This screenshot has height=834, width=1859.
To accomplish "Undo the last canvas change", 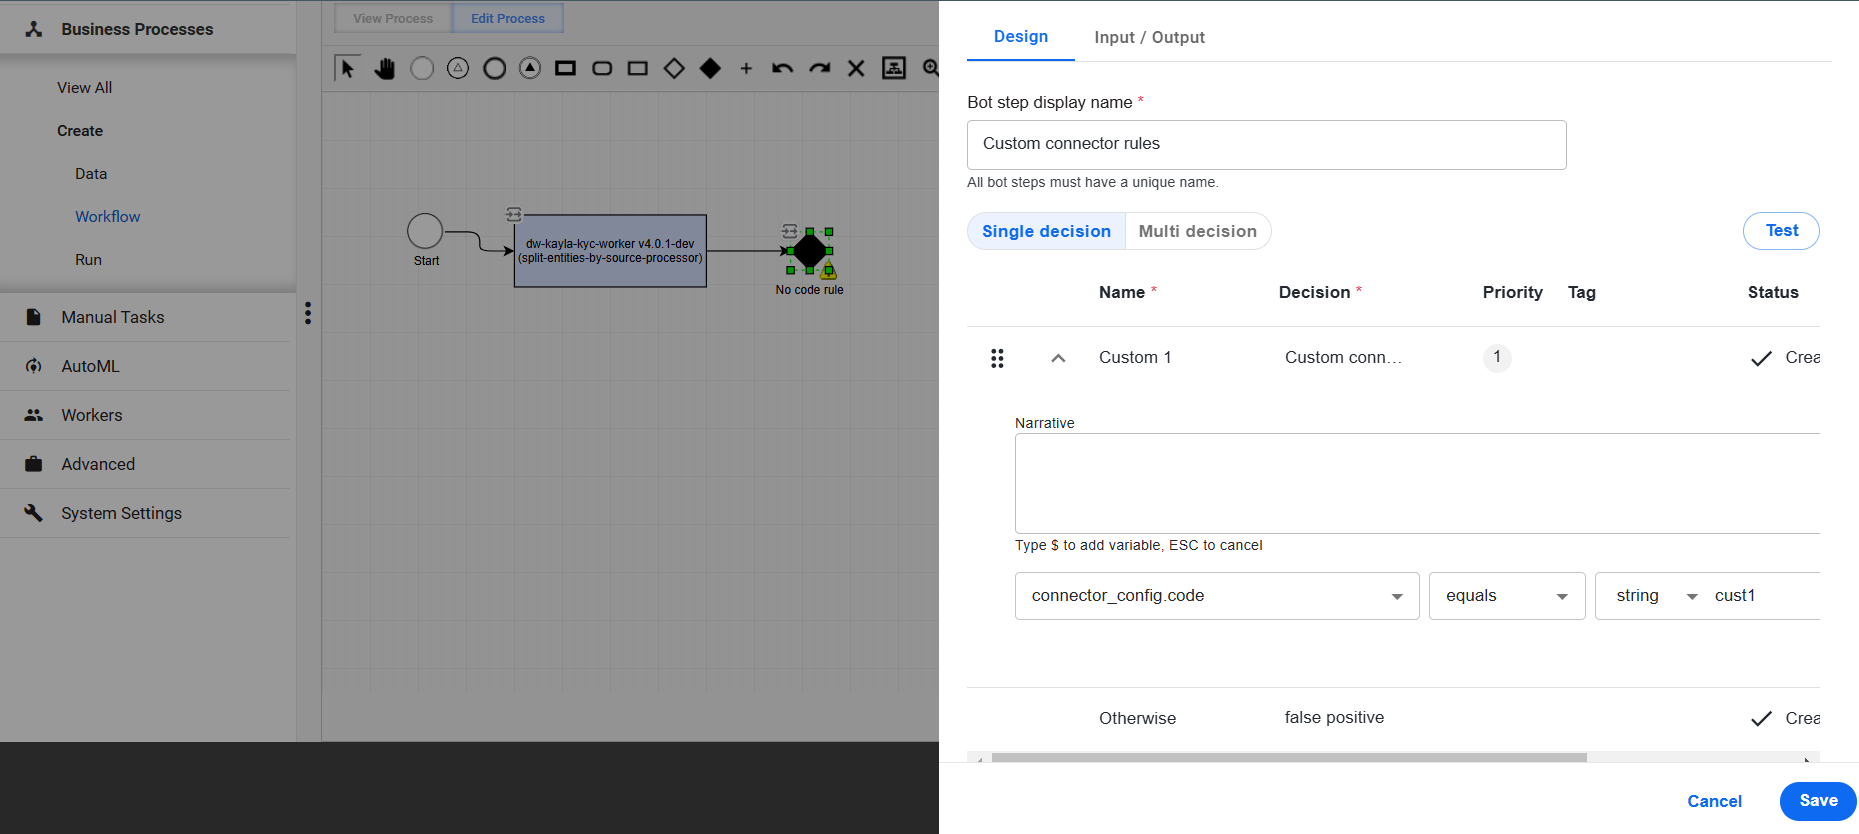I will click(x=782, y=68).
